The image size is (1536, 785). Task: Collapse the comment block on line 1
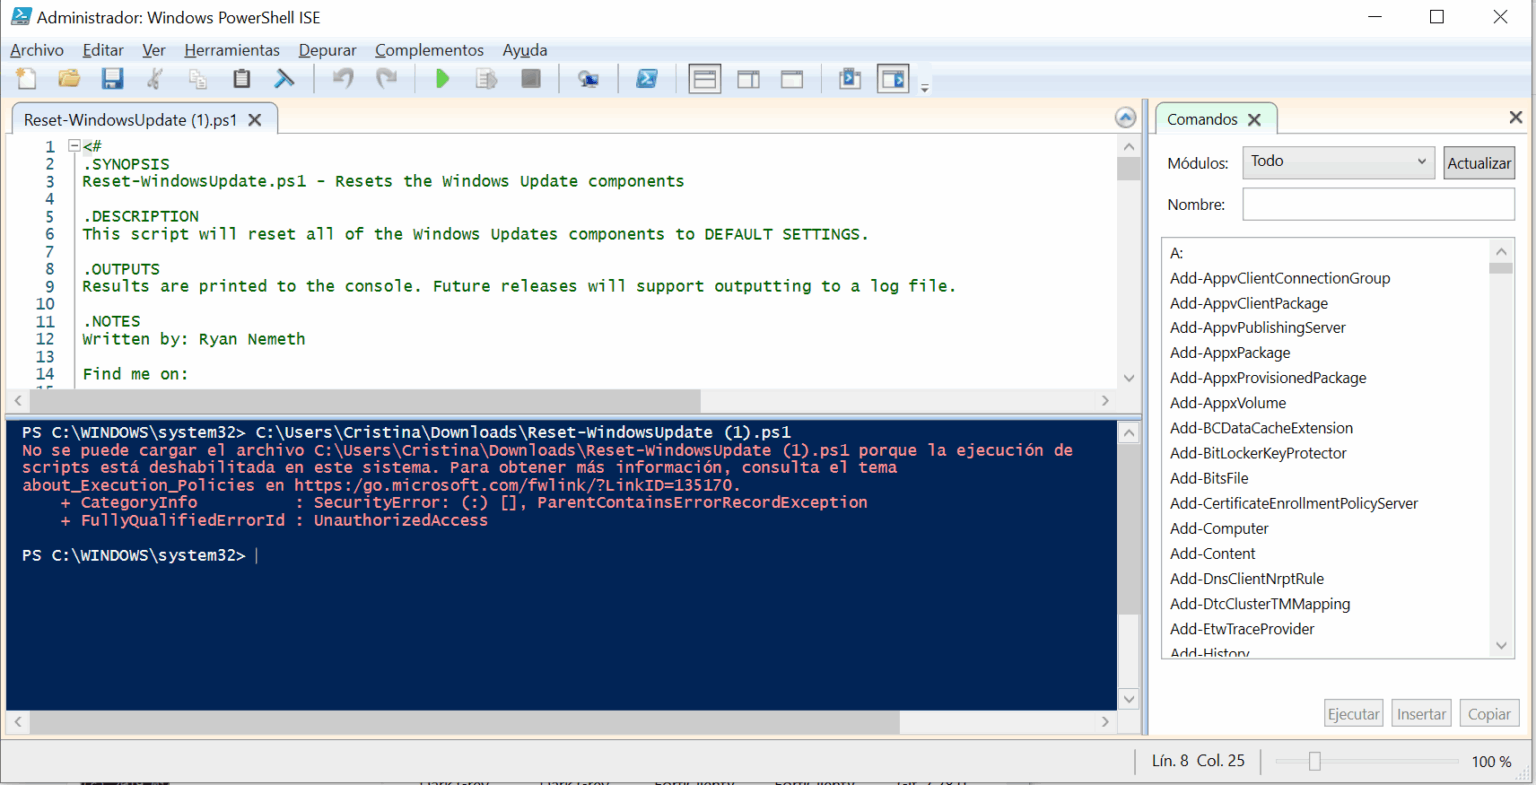click(74, 146)
